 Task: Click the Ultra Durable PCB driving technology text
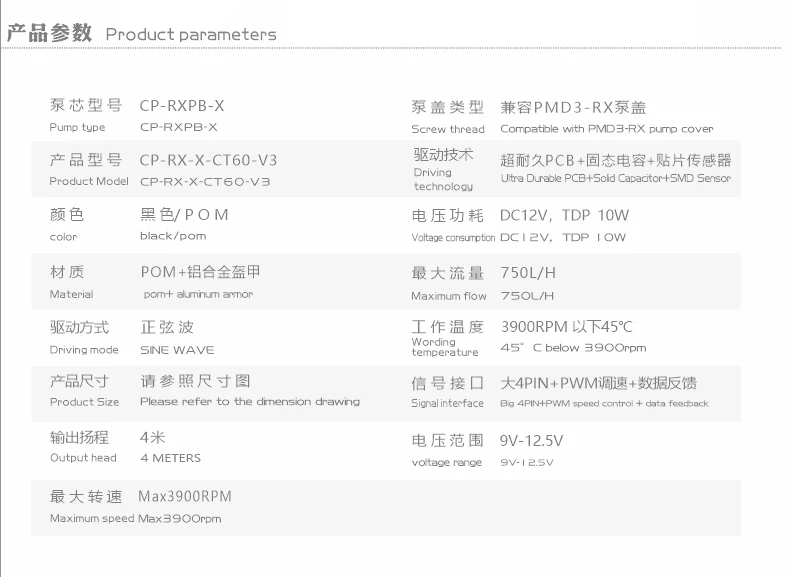coord(615,178)
